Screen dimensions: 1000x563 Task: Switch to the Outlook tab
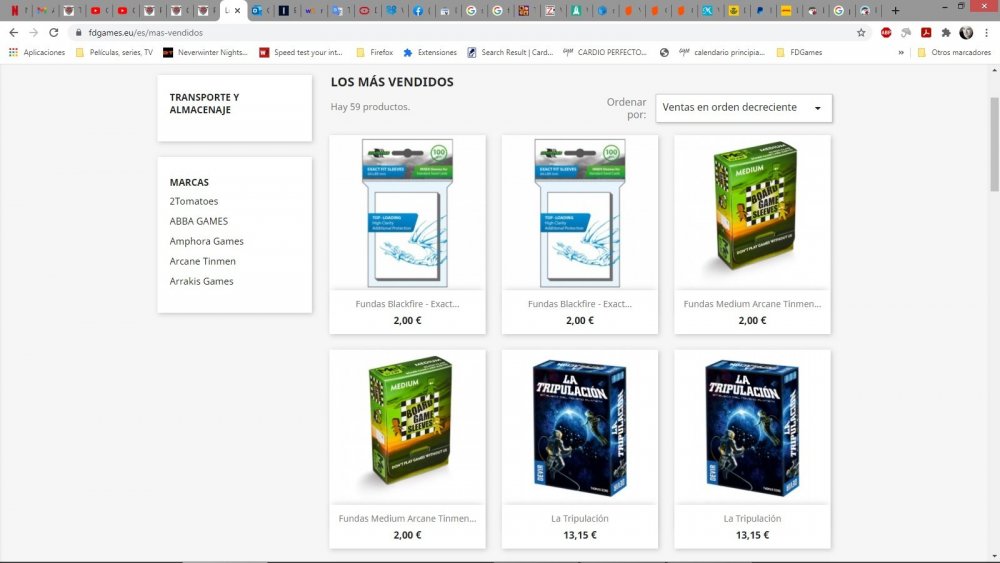point(256,10)
